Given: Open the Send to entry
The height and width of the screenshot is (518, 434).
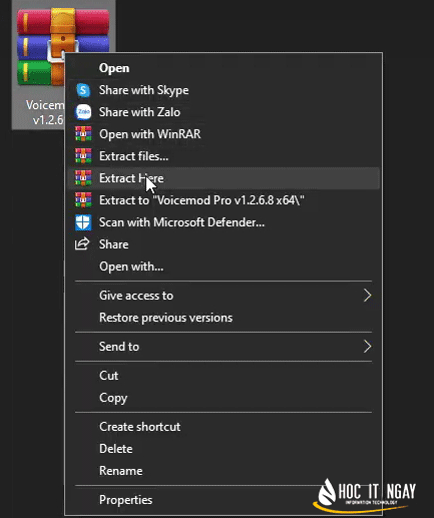Looking at the screenshot, I should click(x=223, y=347).
